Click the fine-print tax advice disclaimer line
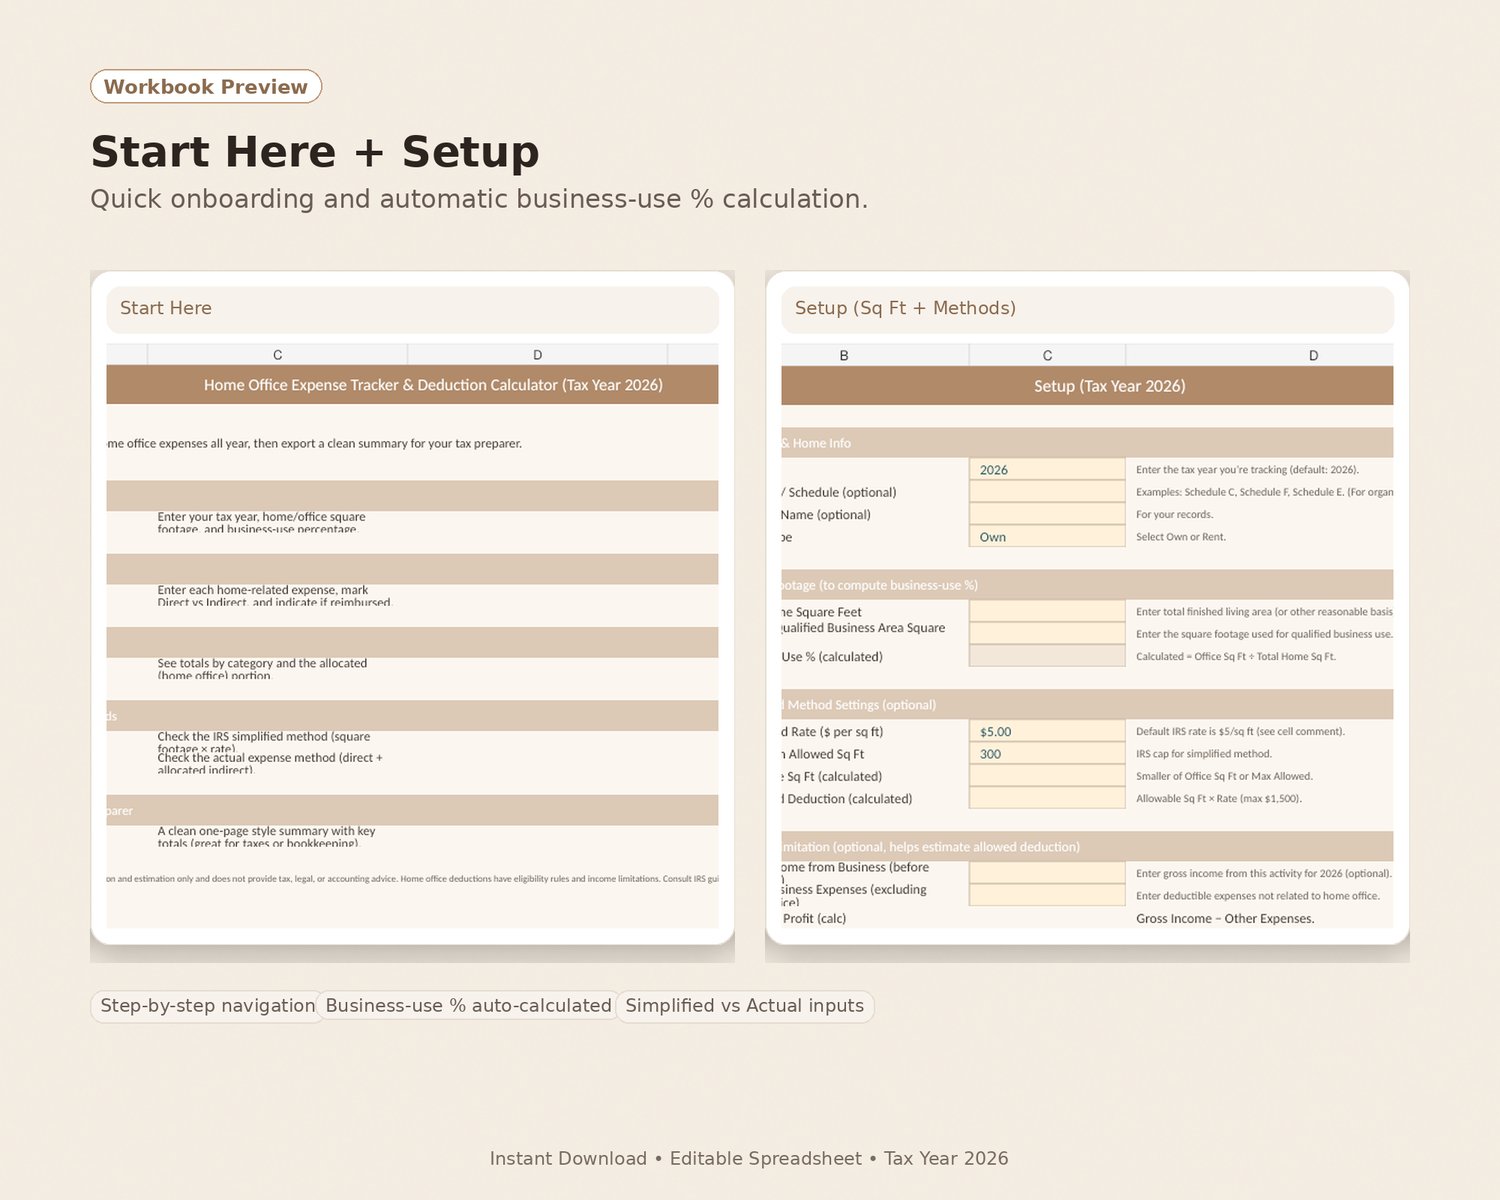Image resolution: width=1500 pixels, height=1200 pixels. [413, 879]
